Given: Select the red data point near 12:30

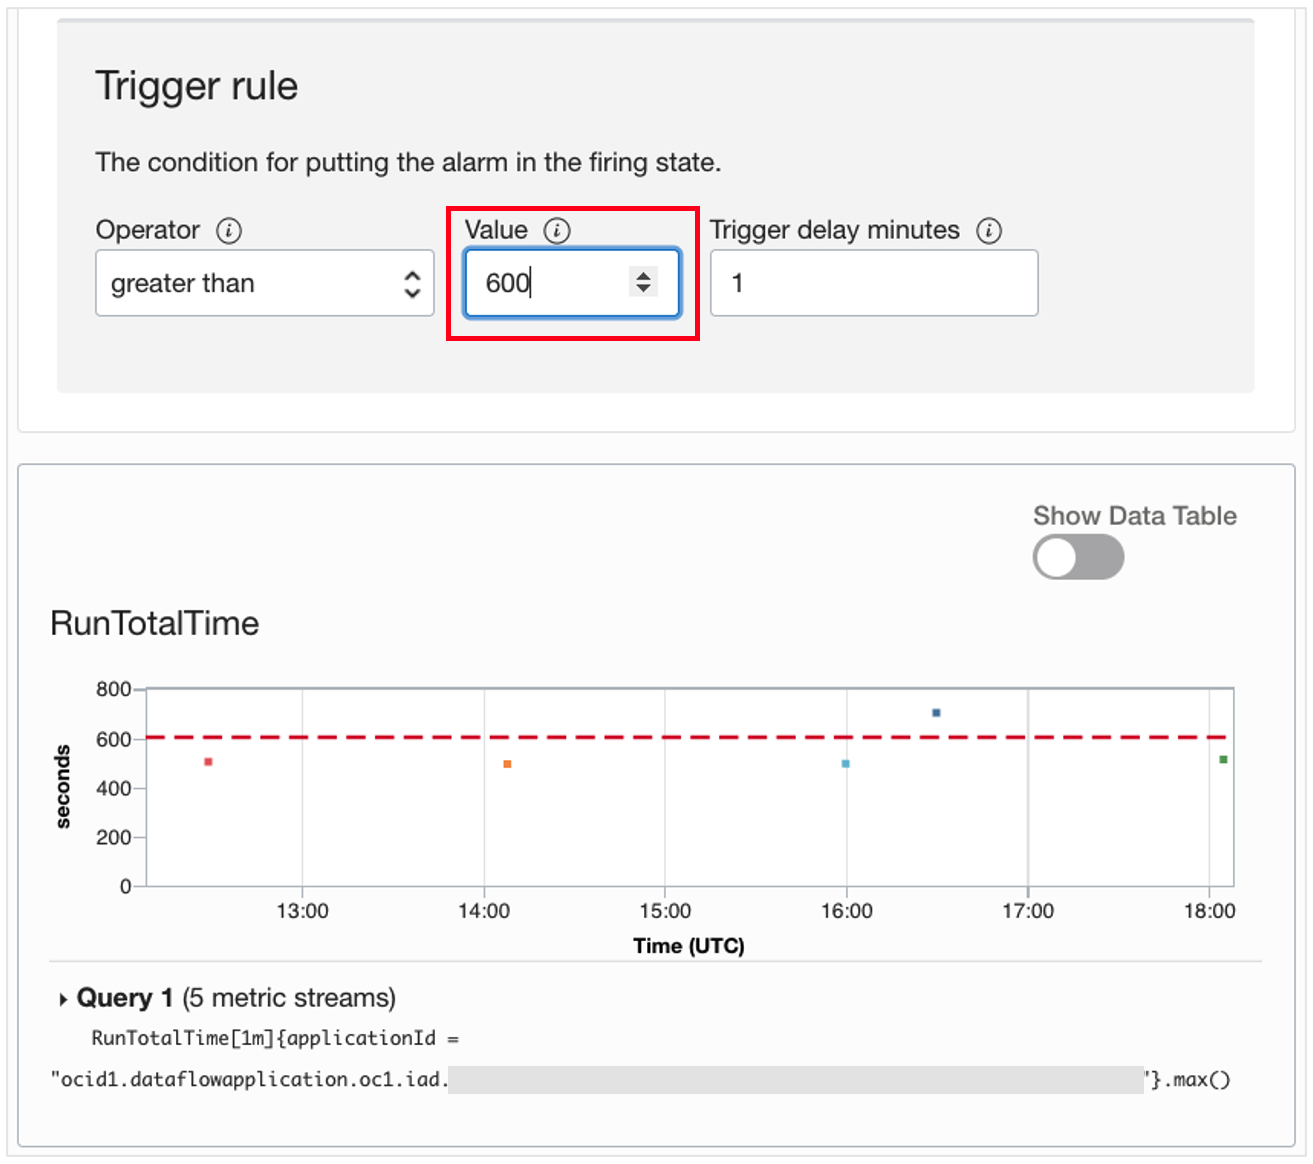Looking at the screenshot, I should (208, 762).
